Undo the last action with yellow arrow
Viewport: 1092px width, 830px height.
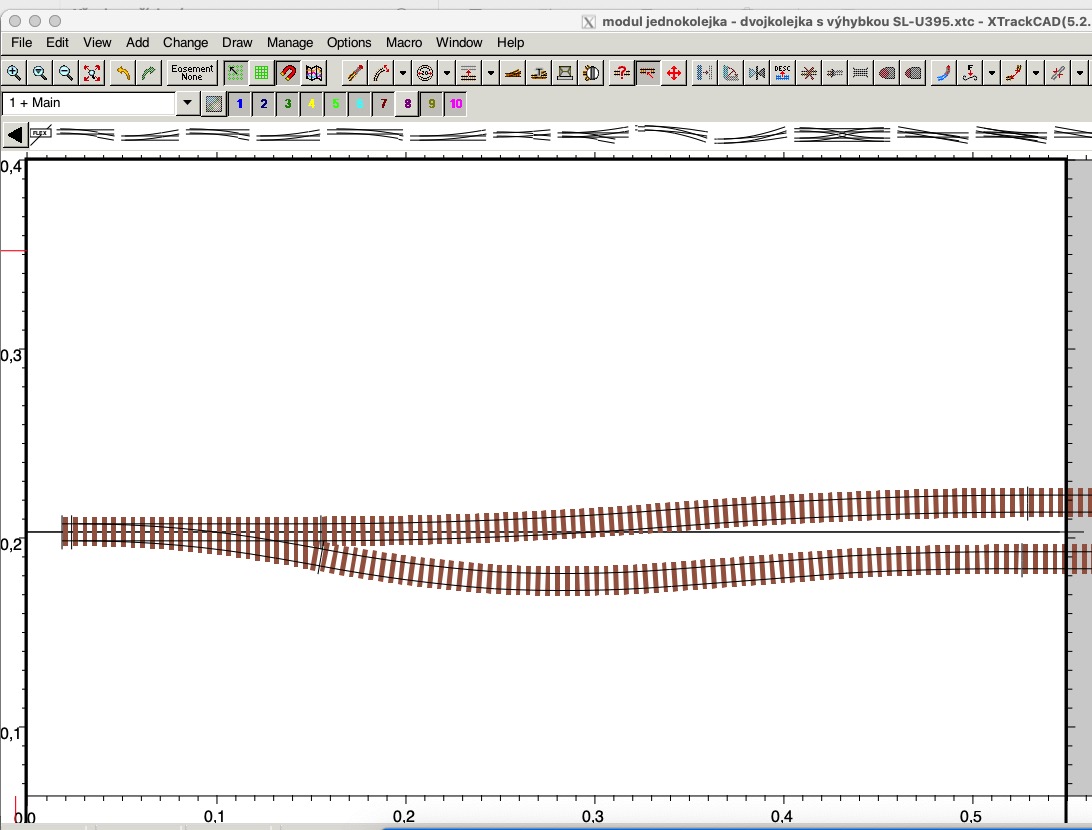[123, 72]
